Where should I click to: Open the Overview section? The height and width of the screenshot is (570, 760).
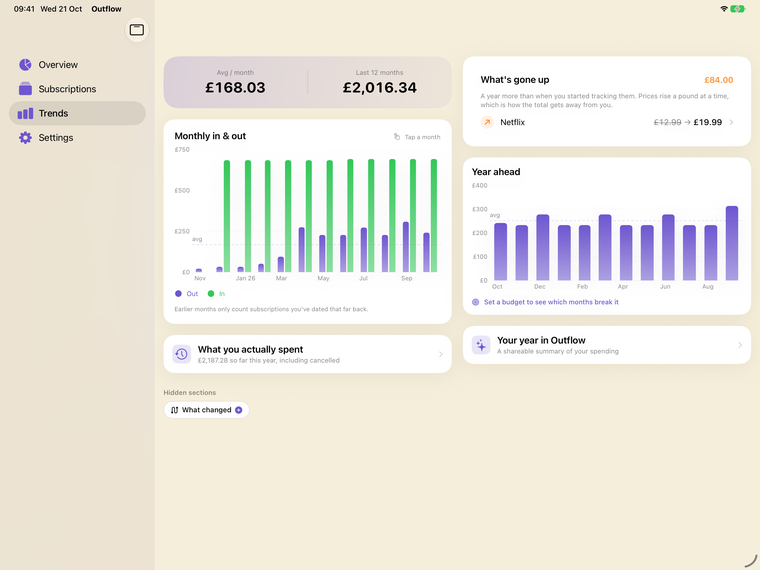click(77, 64)
